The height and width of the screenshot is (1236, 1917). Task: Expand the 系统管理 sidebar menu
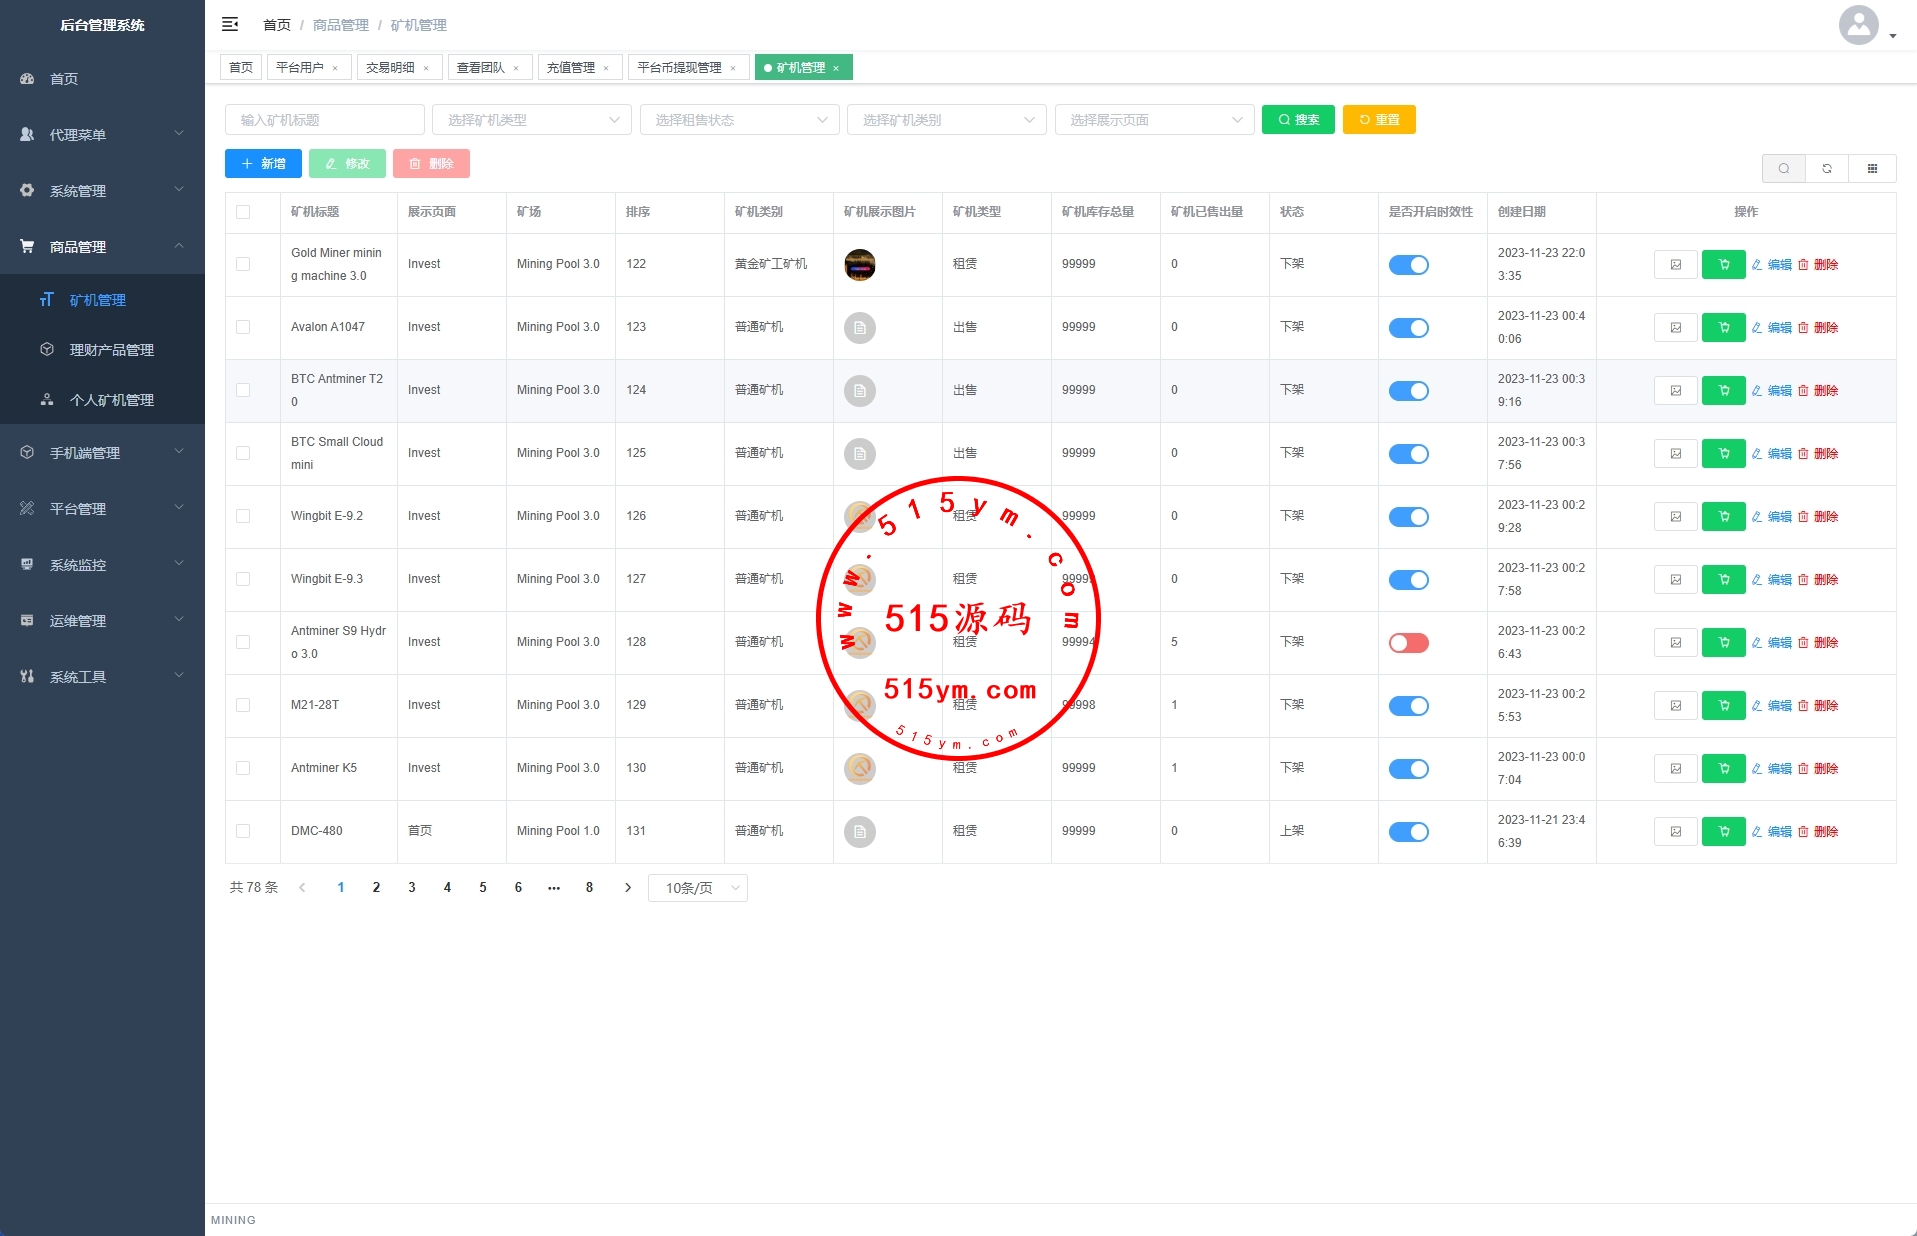point(102,191)
